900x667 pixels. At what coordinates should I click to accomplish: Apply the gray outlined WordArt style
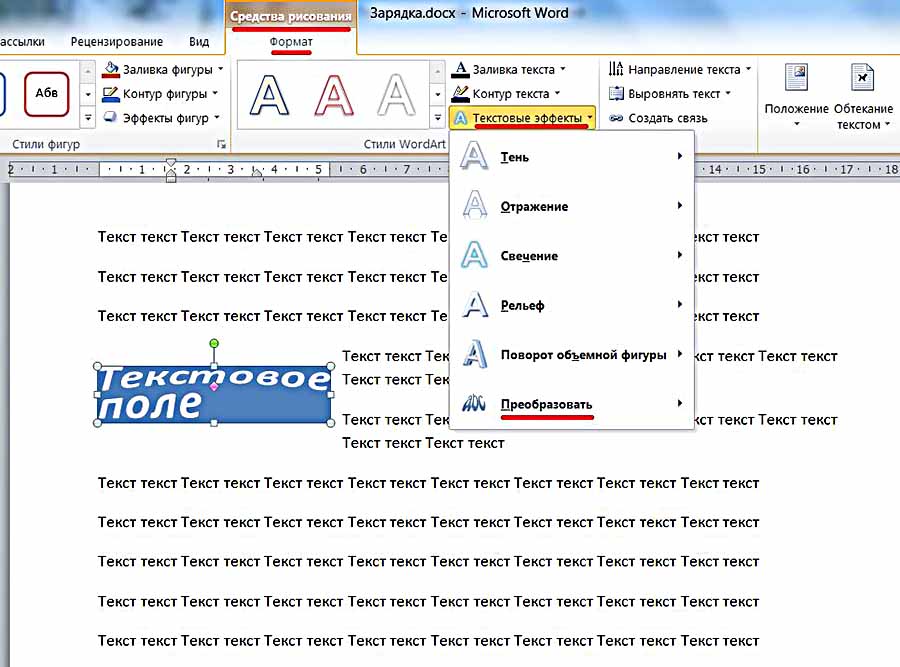[397, 95]
